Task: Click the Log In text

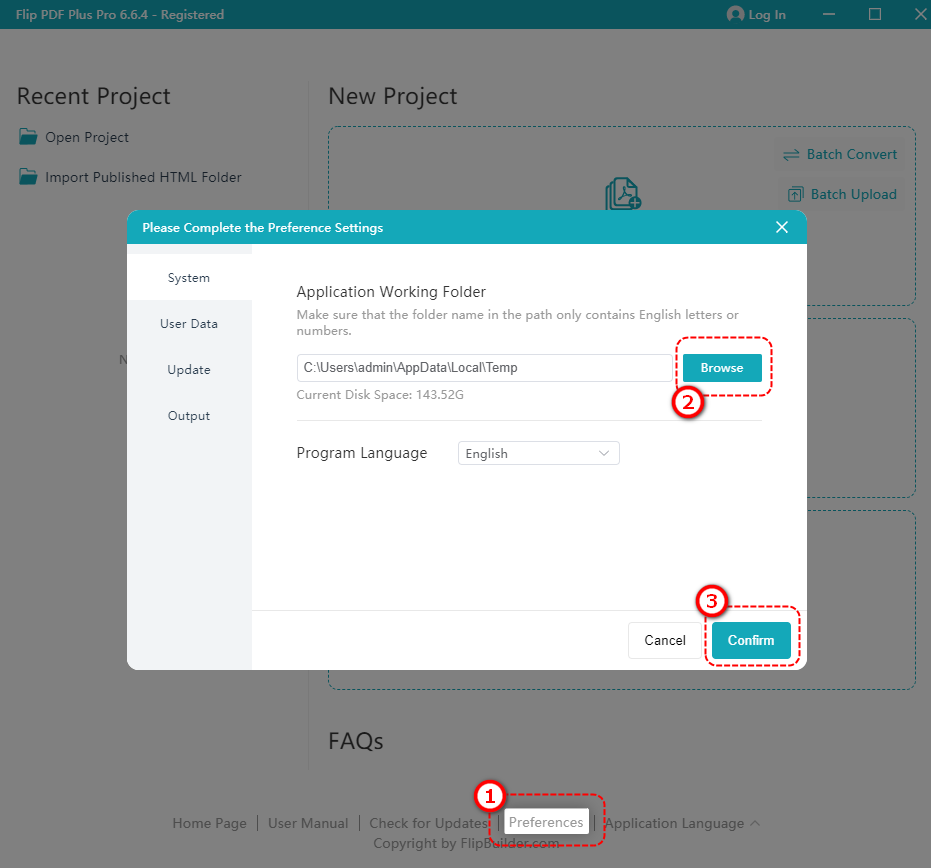Action: (x=767, y=15)
